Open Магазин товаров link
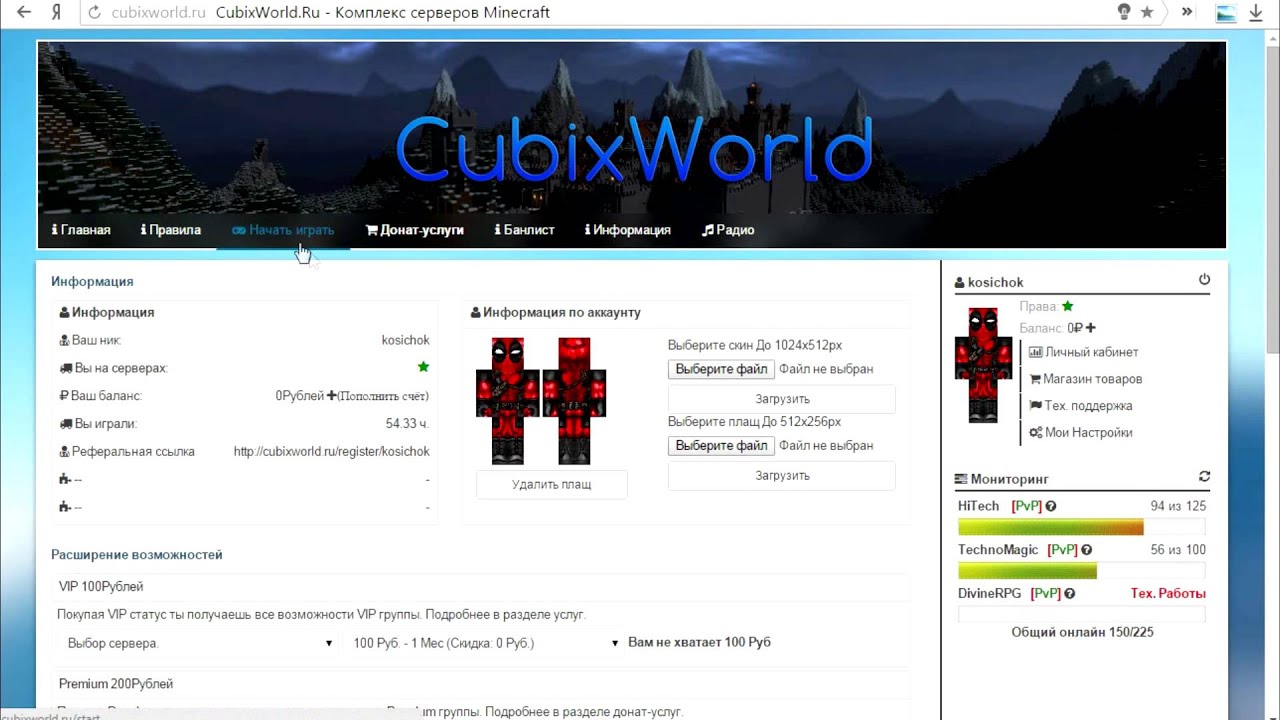 (1086, 379)
